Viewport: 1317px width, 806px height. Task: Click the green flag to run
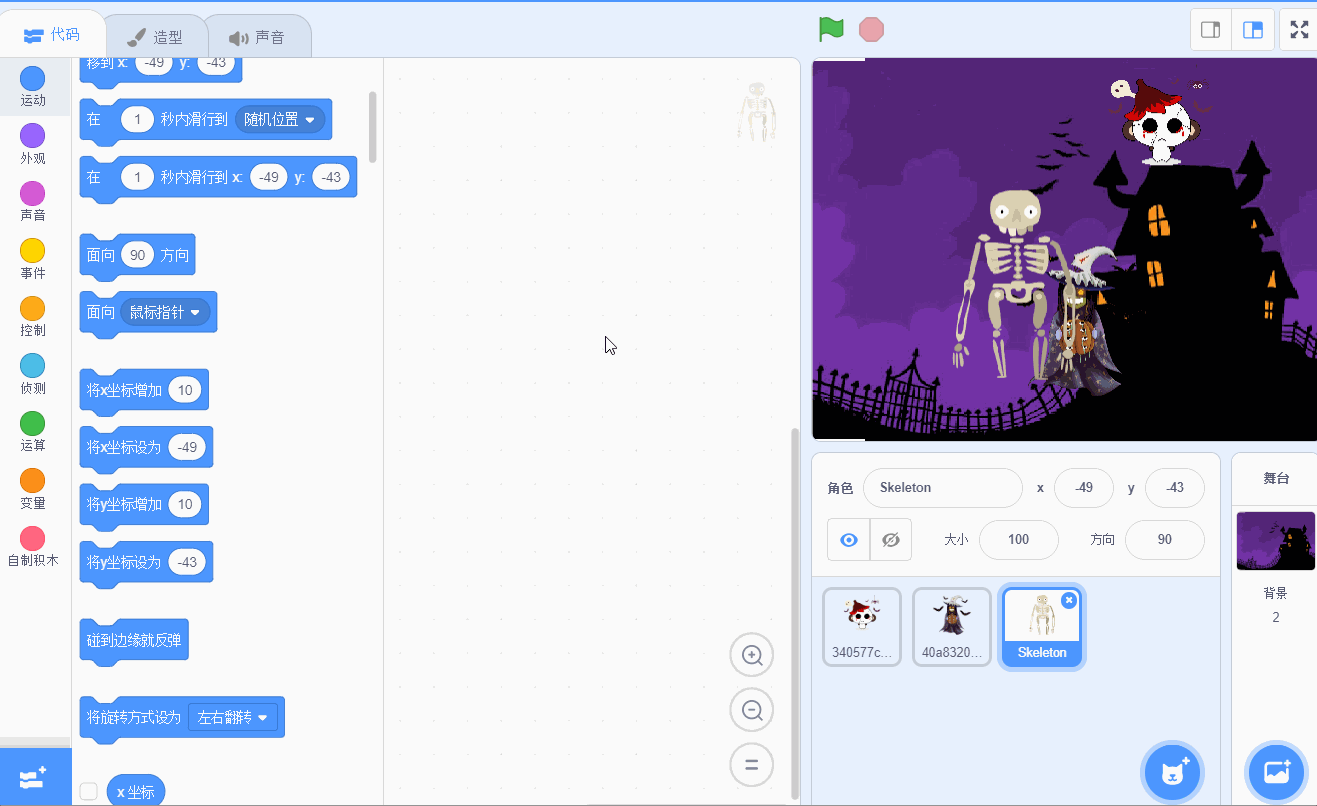831,29
